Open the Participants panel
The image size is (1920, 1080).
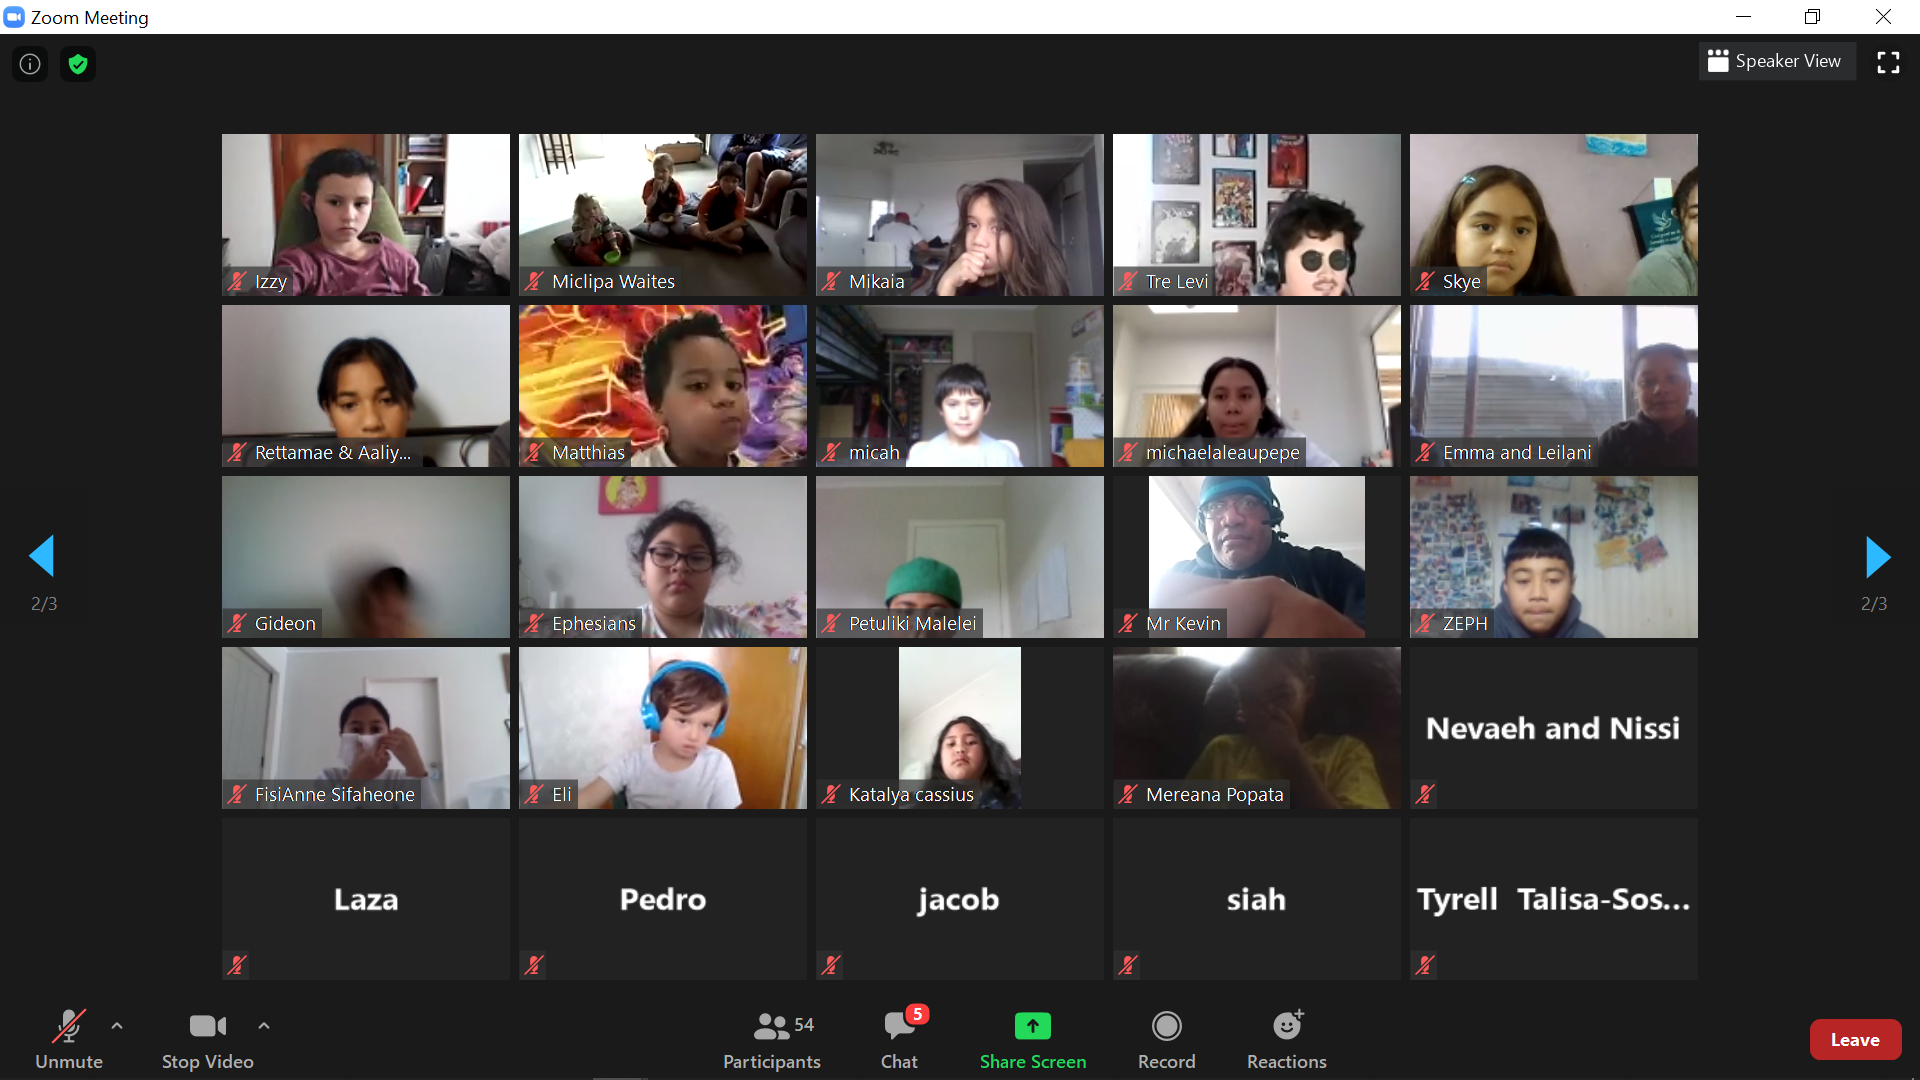pos(772,1040)
